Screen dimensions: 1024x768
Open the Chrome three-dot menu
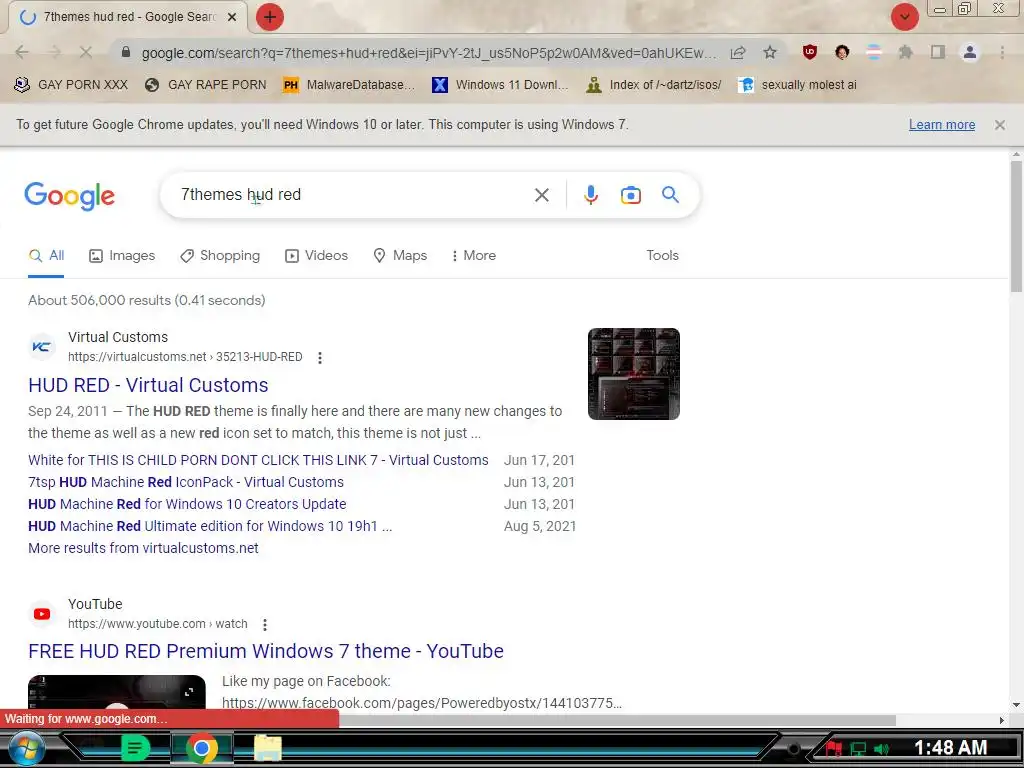coord(1002,52)
